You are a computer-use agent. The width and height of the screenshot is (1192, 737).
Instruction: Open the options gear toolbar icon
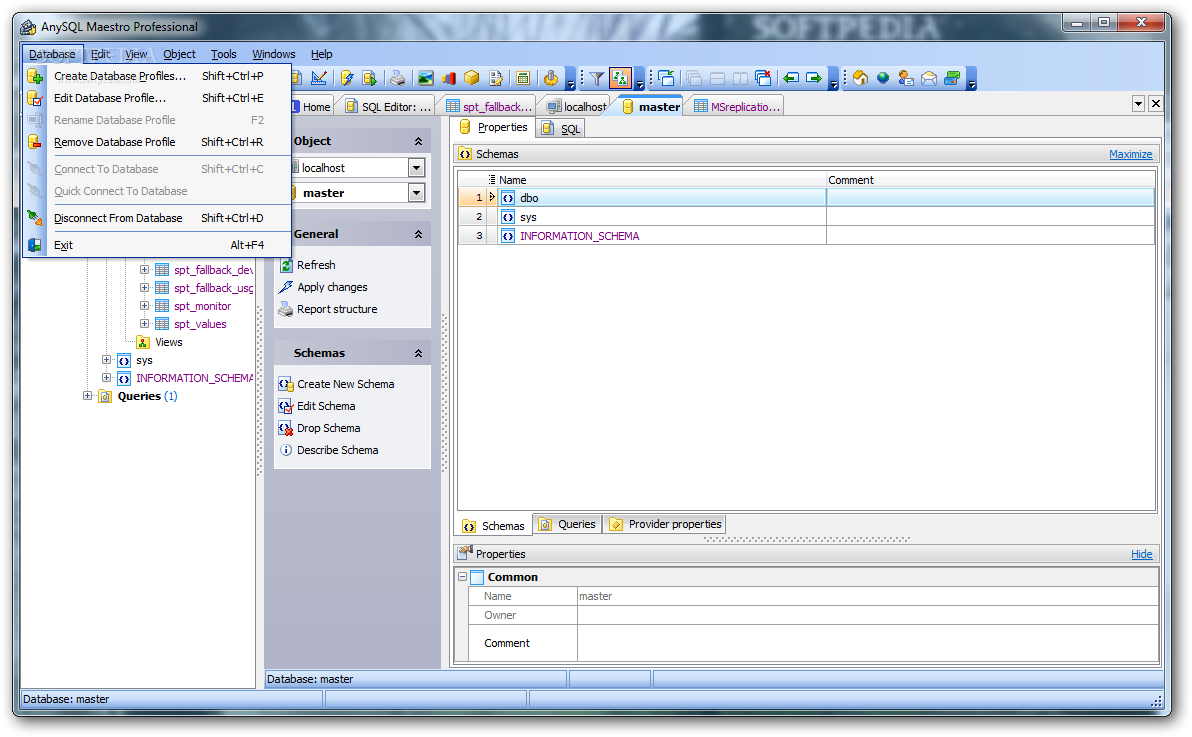(551, 78)
